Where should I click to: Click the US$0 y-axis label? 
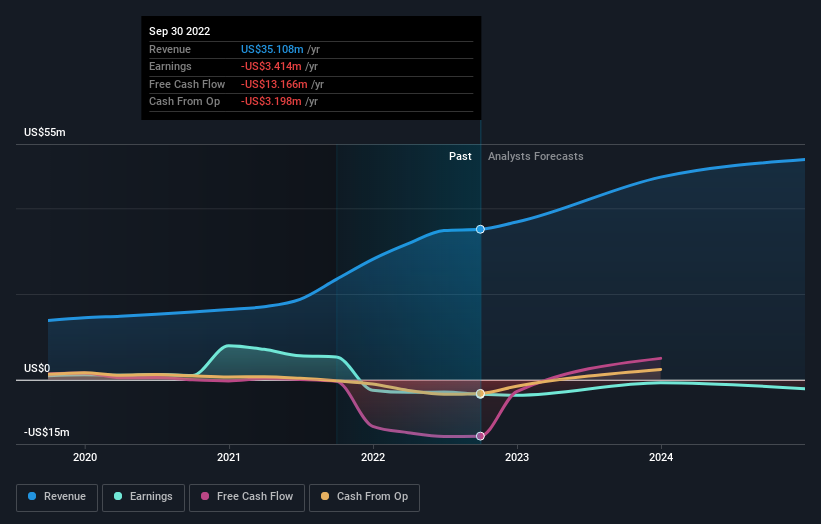37,368
